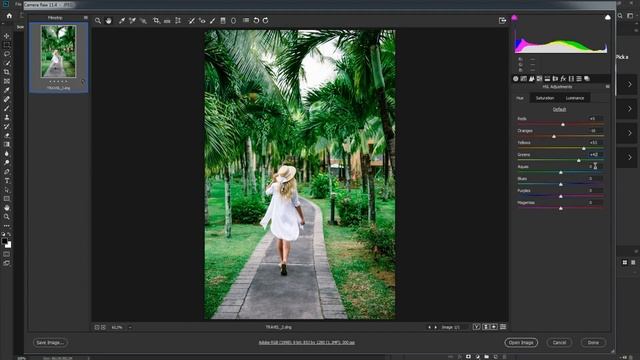Image resolution: width=640 pixels, height=360 pixels.
Task: Toggle shadow clipping warning on histogram
Action: tap(514, 18)
